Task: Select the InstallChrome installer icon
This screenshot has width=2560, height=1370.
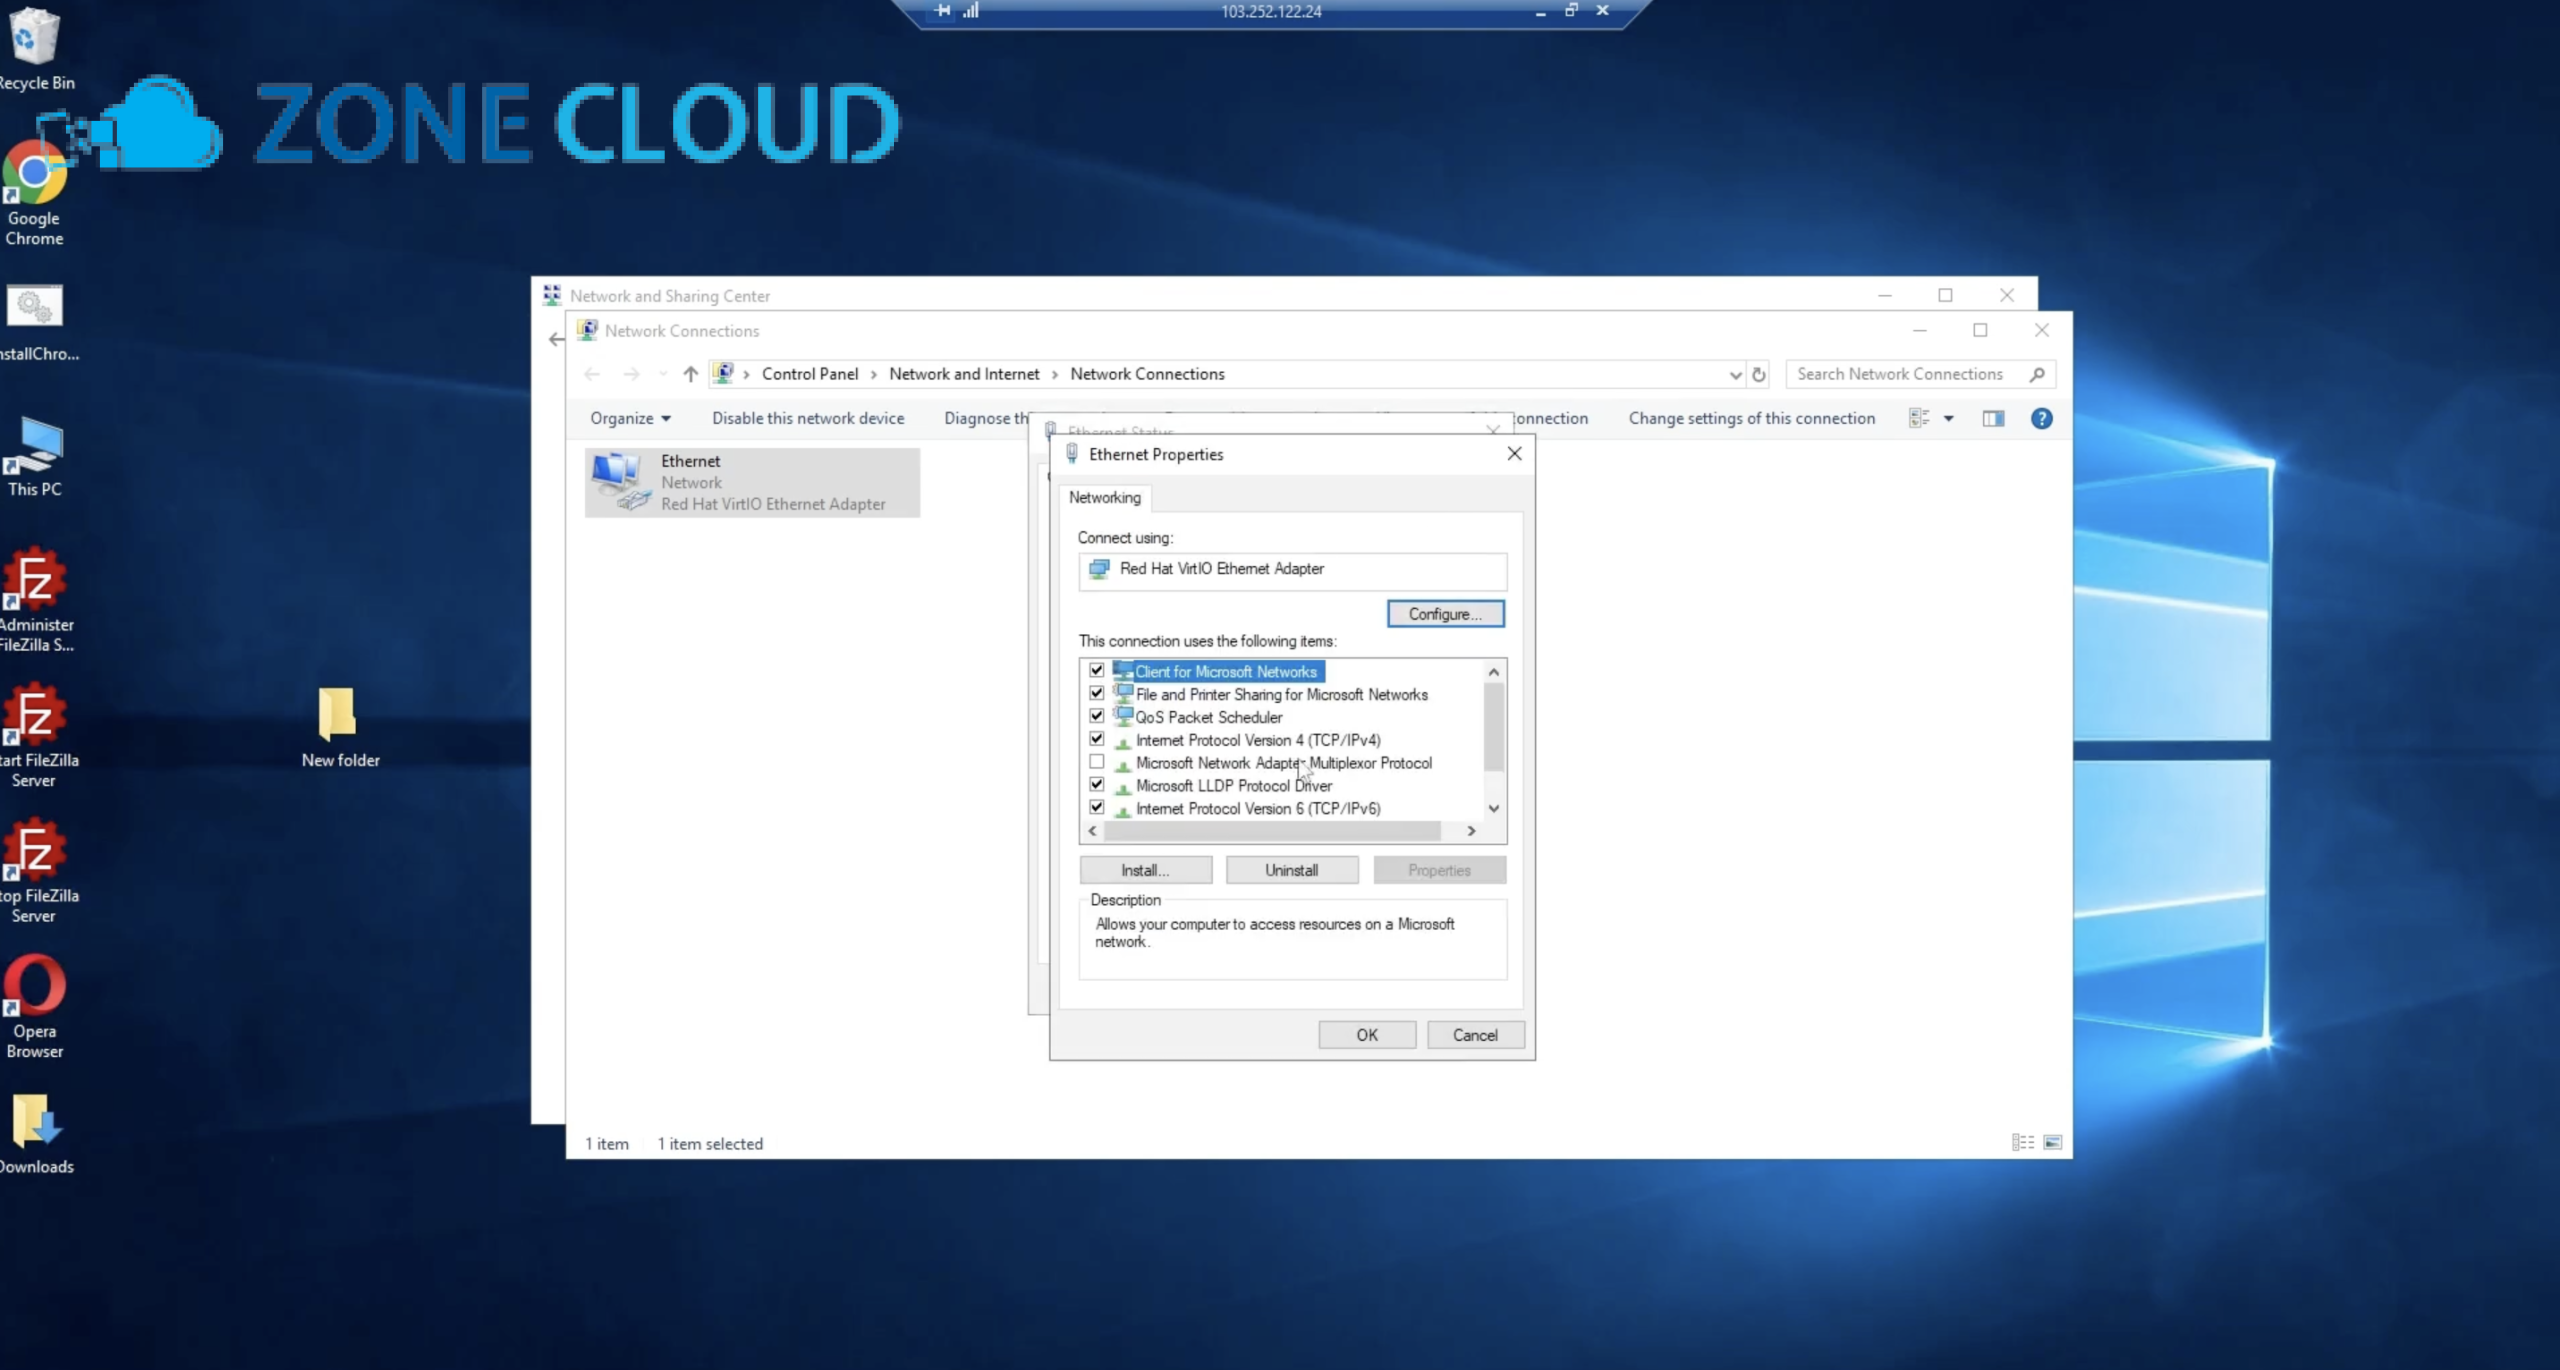Action: [34, 323]
